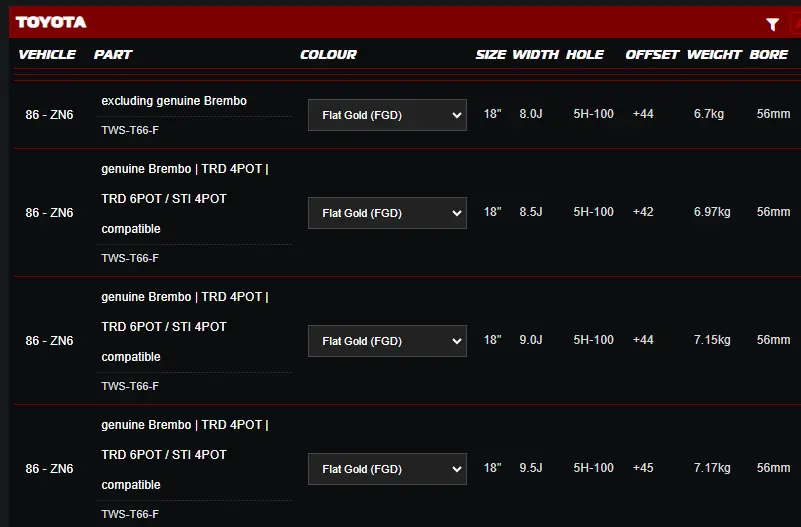Select 'excluding genuine Brembo' part text
Image resolution: width=801 pixels, height=527 pixels.
click(x=174, y=101)
